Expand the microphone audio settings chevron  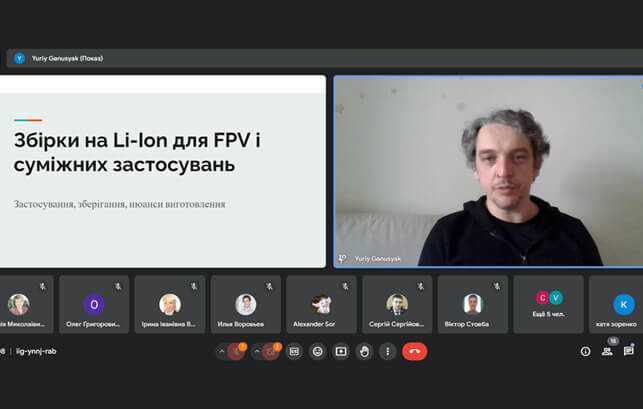point(222,352)
